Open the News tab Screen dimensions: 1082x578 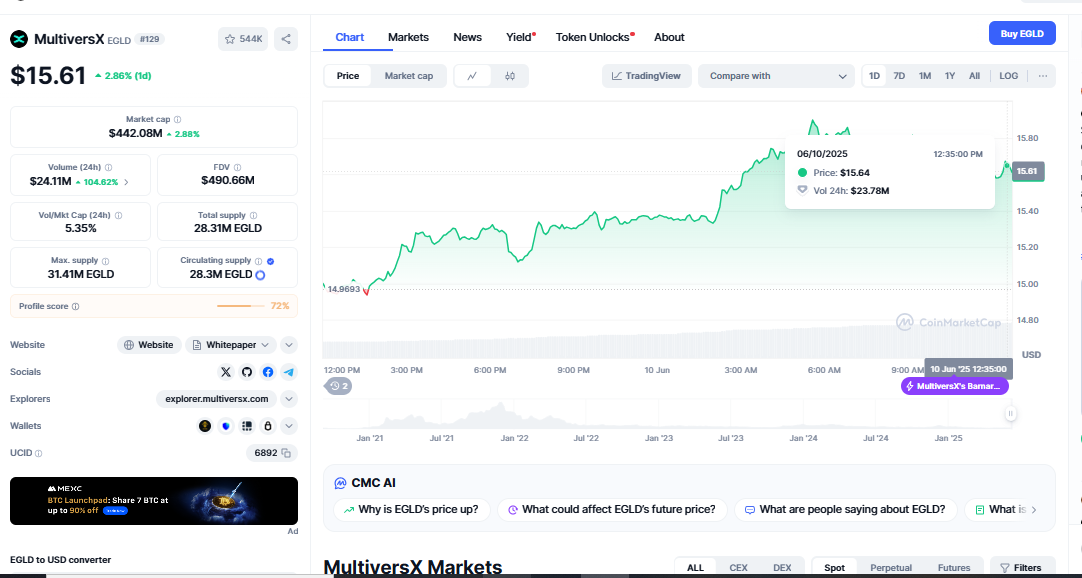(x=468, y=37)
